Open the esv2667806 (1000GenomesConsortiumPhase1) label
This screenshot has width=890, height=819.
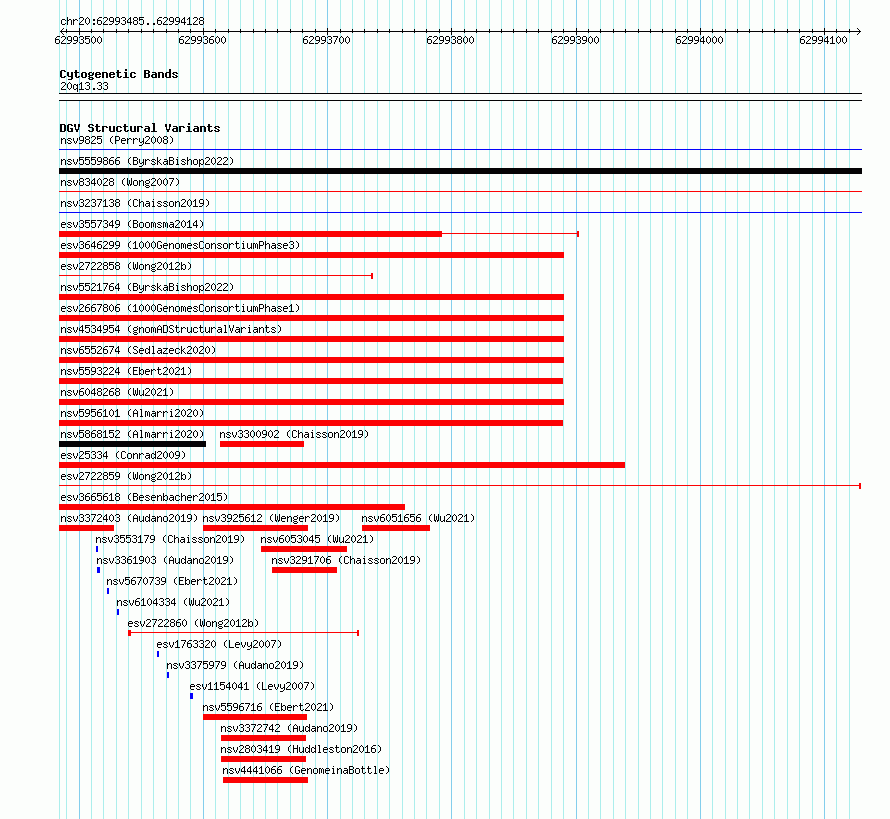[180, 308]
